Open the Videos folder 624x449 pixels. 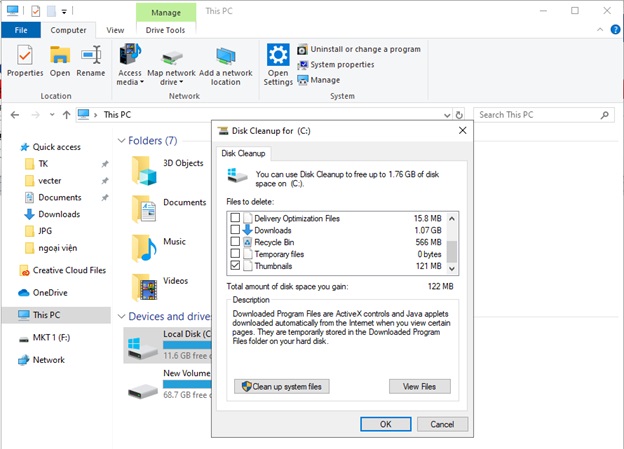tap(160, 287)
